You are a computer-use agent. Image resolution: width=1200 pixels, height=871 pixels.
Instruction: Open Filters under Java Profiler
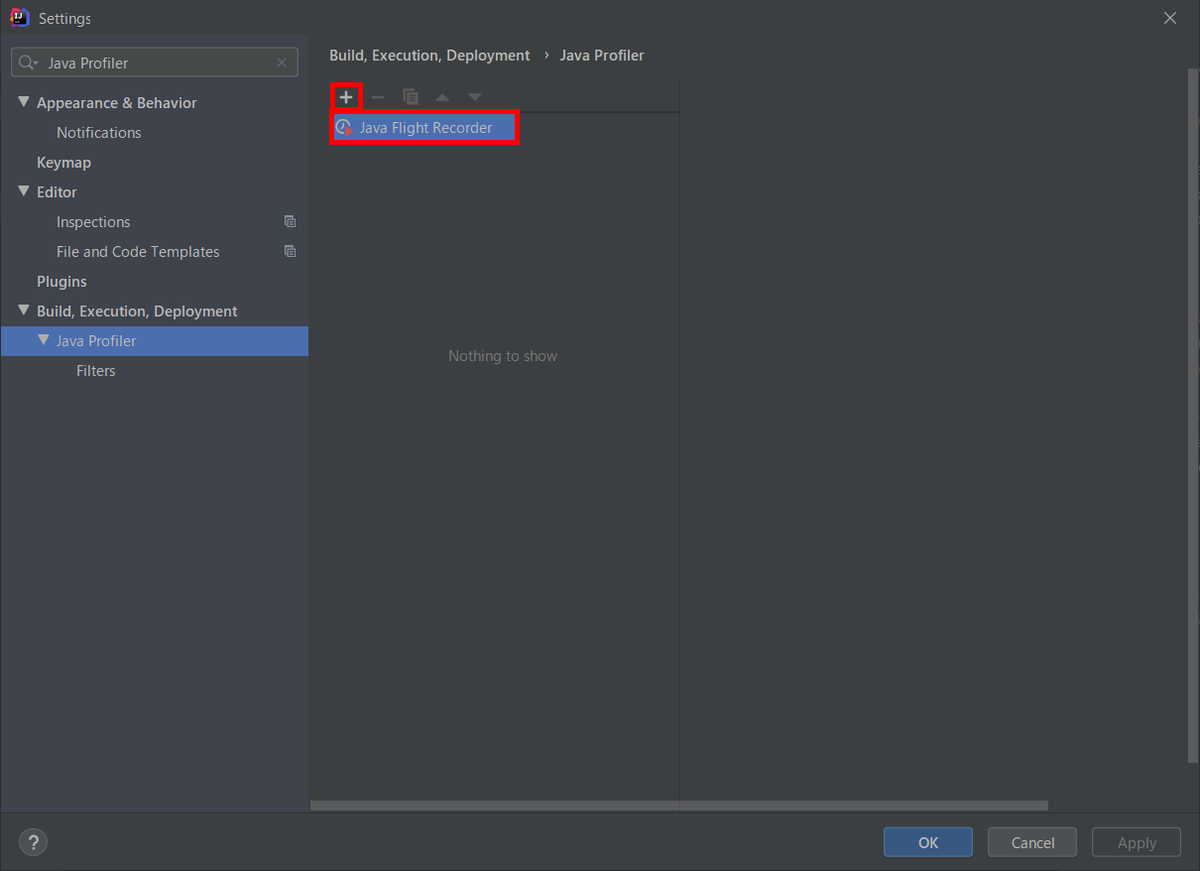pos(96,371)
